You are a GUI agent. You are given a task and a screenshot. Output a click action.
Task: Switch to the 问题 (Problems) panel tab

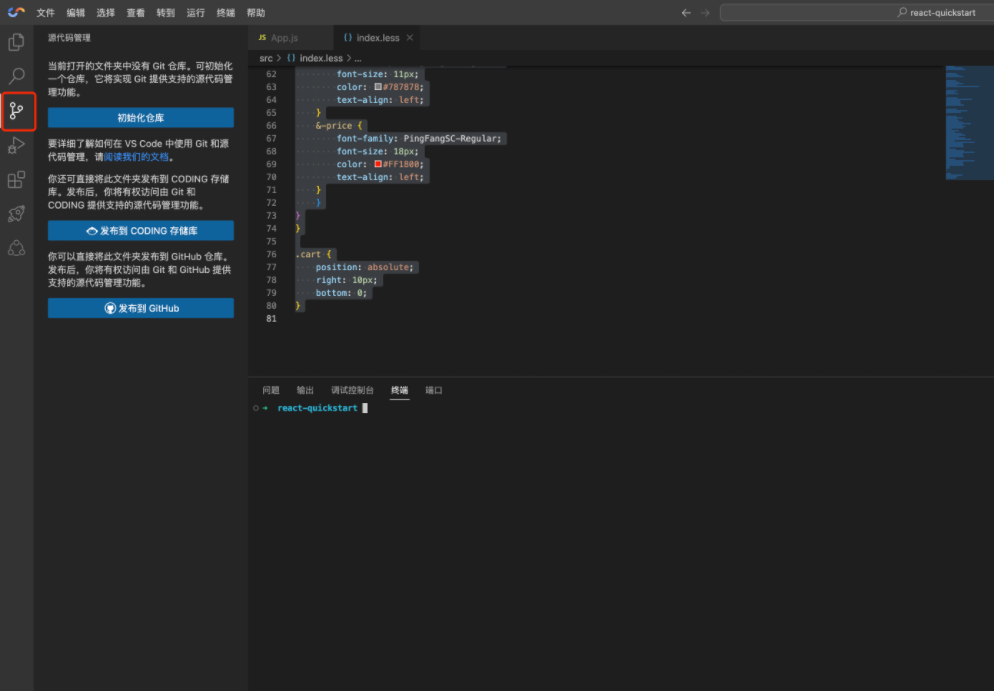[271, 390]
